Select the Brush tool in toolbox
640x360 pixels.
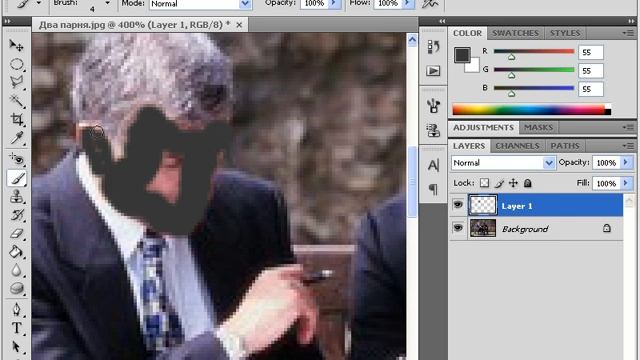click(x=16, y=178)
